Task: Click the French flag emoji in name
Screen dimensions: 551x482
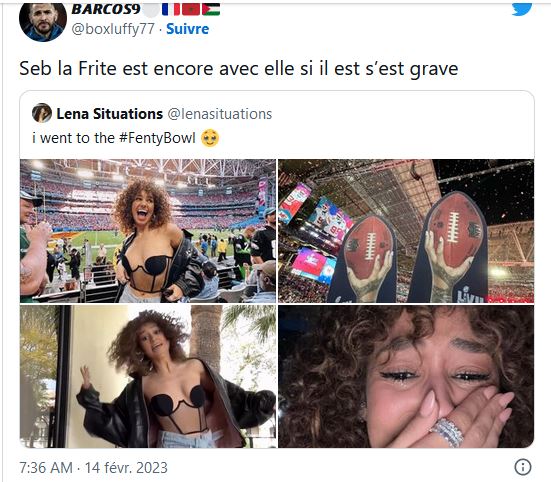Action: pyautogui.click(x=171, y=9)
